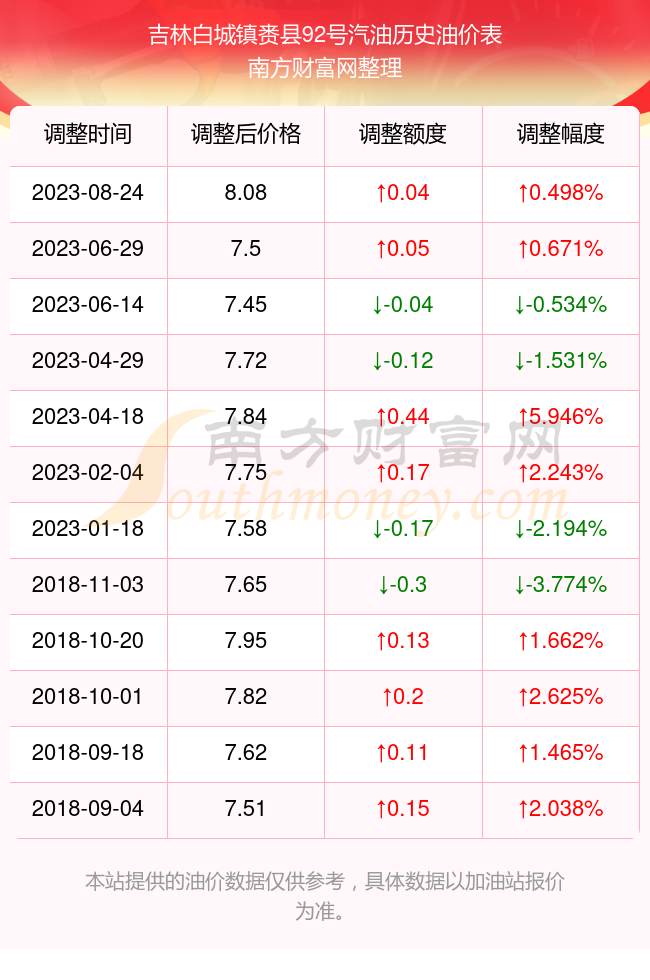Viewport: 650px width, 980px height.
Task: Click the 调整后价格 column header
Action: (x=246, y=134)
